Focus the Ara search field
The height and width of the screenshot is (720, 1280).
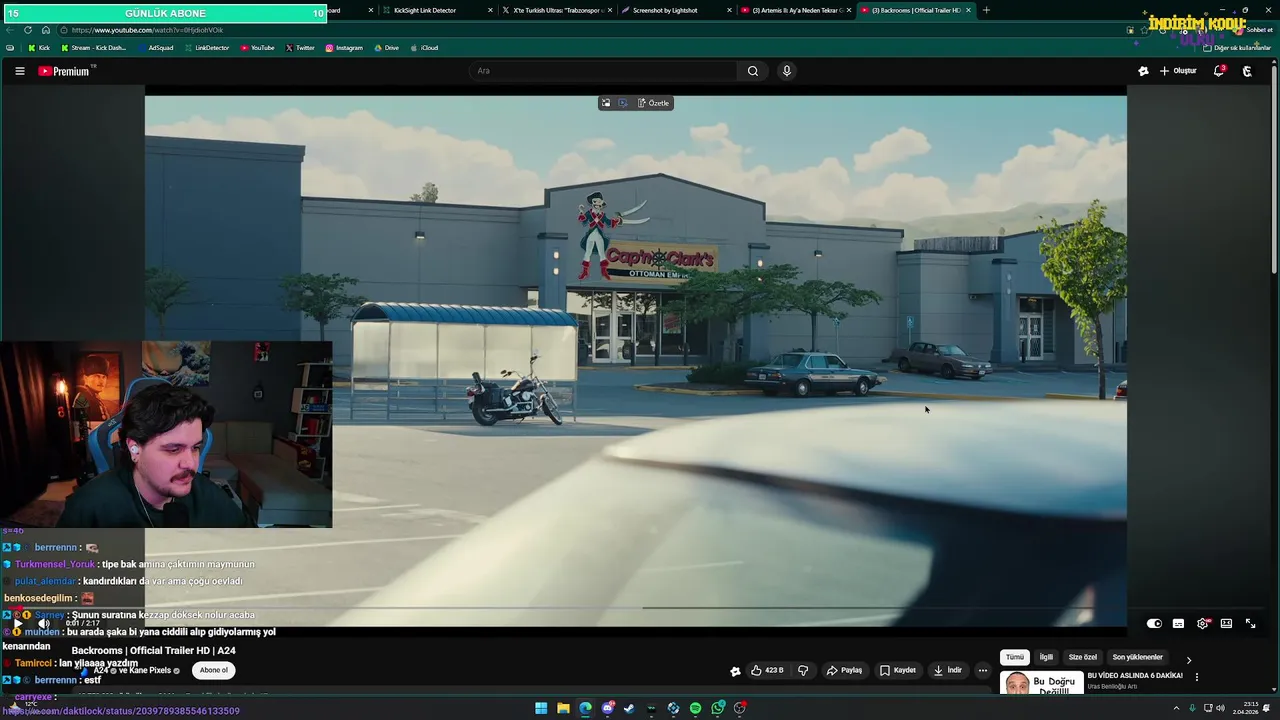point(603,71)
